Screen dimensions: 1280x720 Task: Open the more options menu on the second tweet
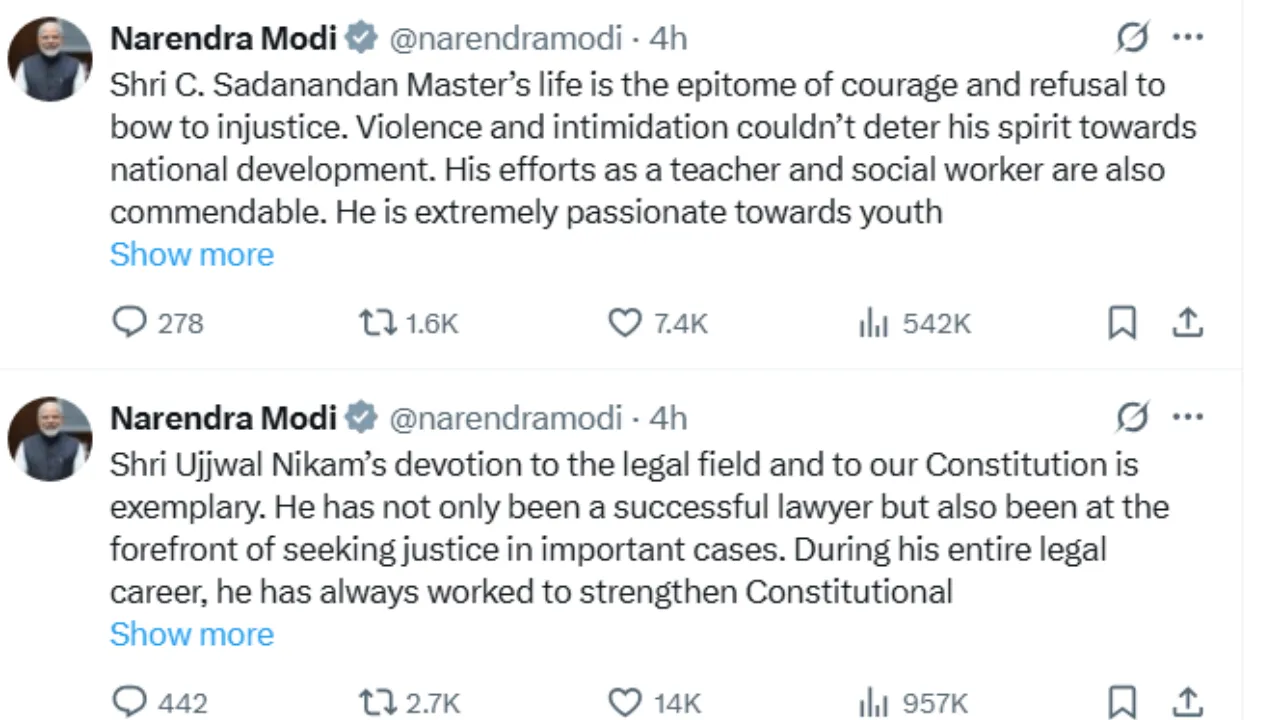tap(1188, 417)
